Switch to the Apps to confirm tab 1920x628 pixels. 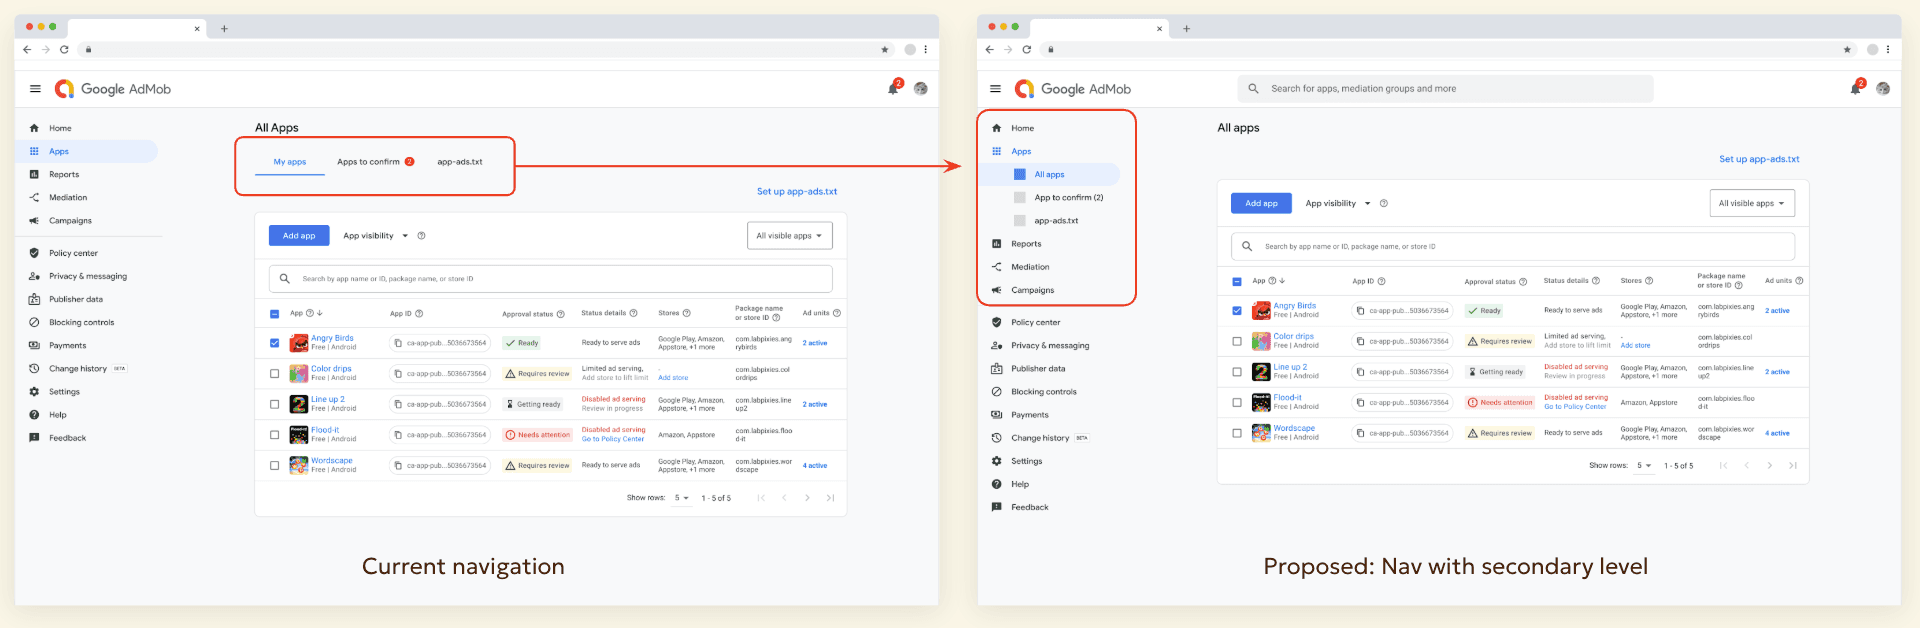[375, 162]
